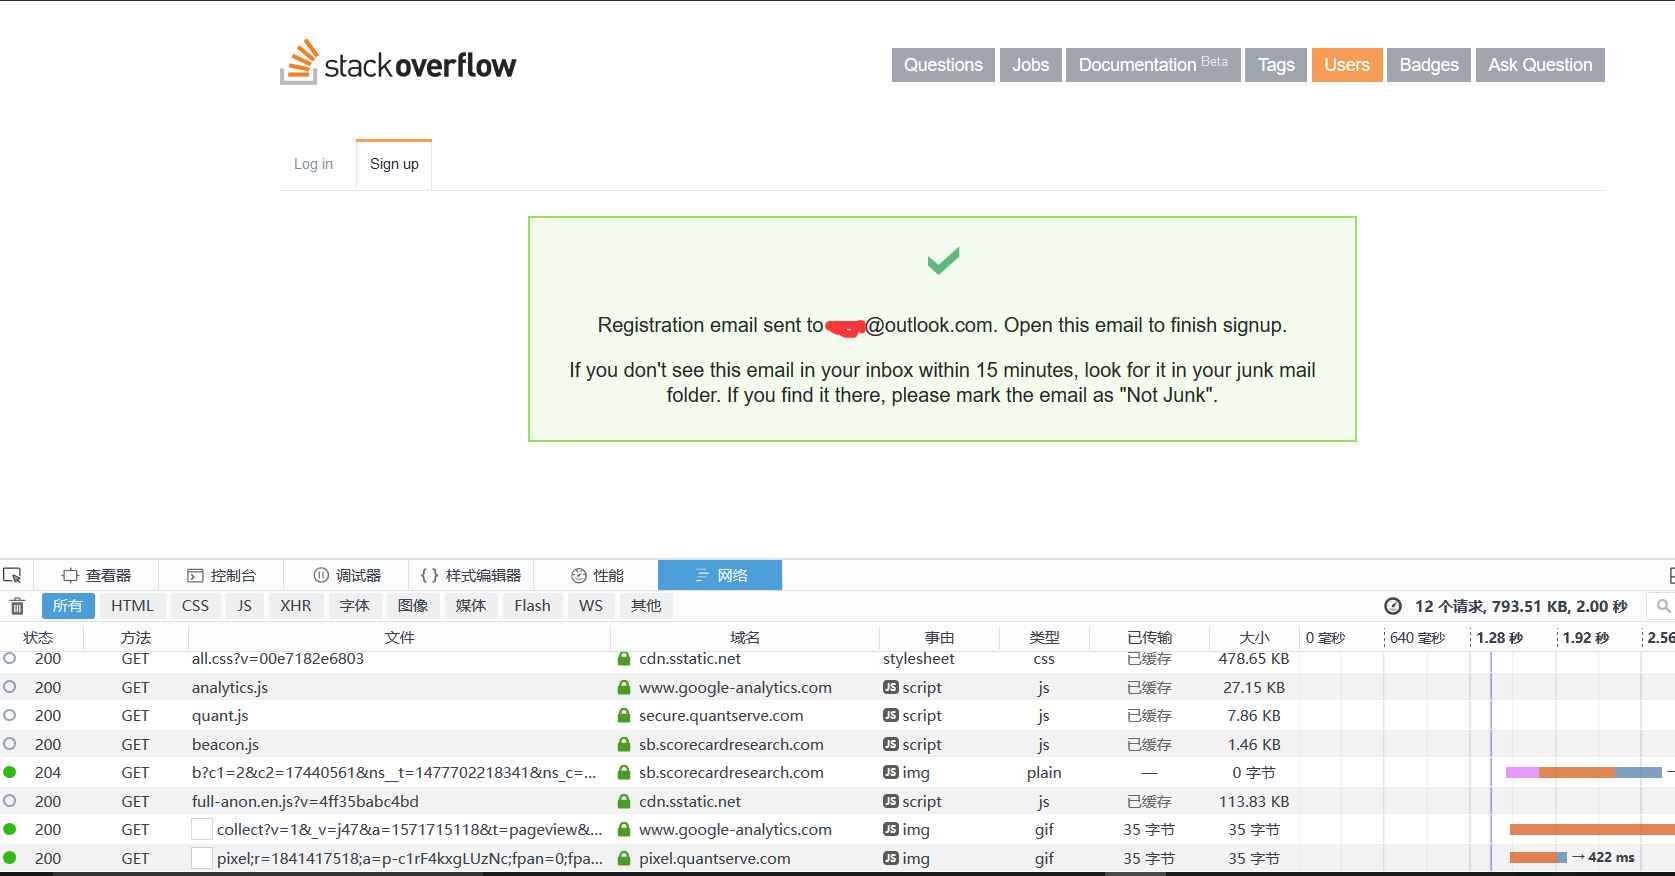
Task: Filter requests by 所有
Action: point(68,606)
